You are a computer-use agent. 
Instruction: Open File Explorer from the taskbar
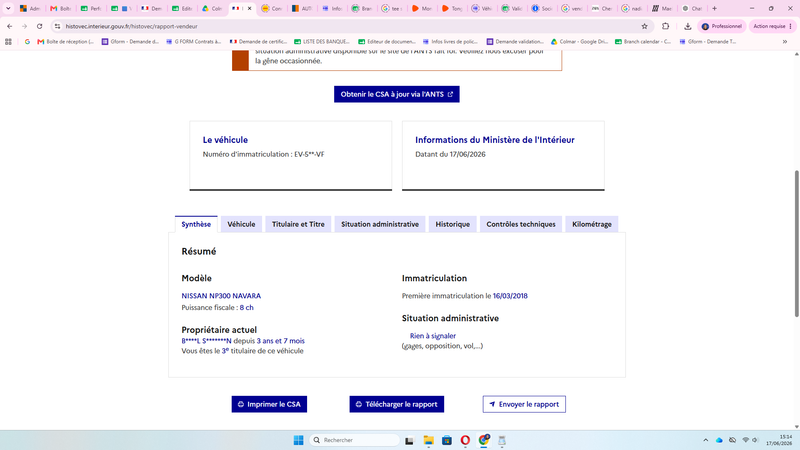coord(428,440)
